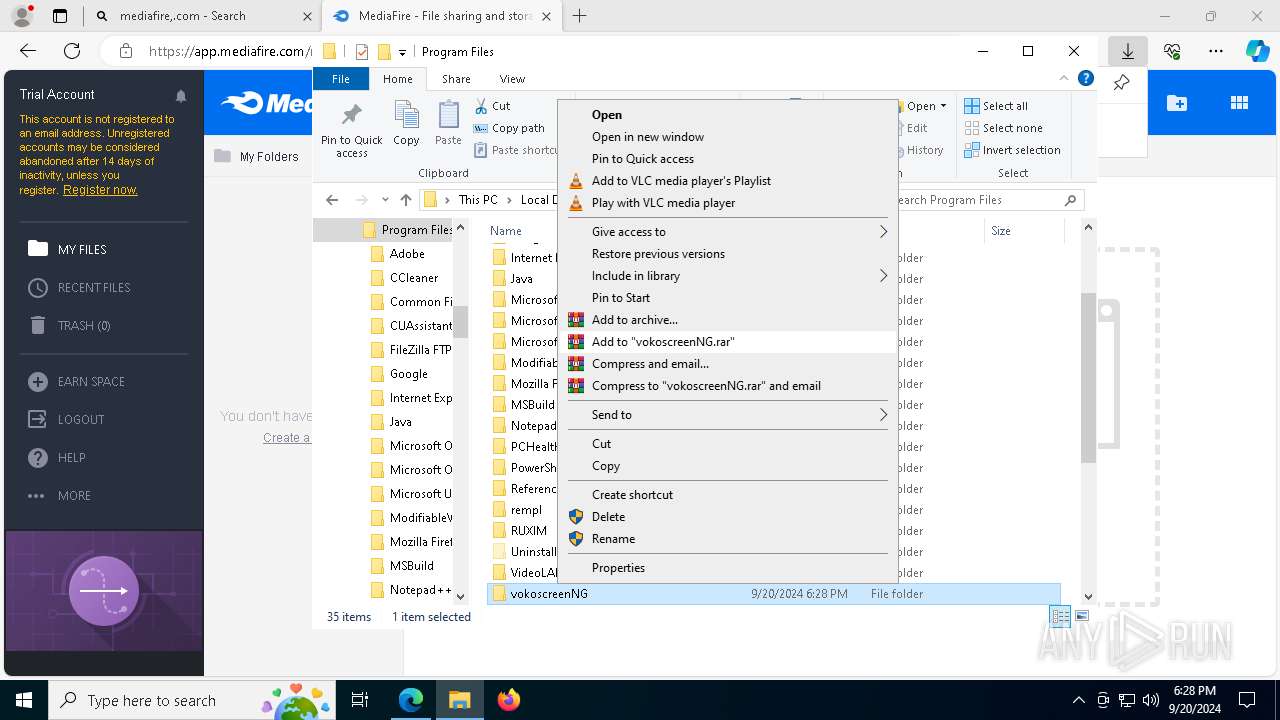
Task: Click Pin to Quick access ribbon icon
Action: point(351,129)
